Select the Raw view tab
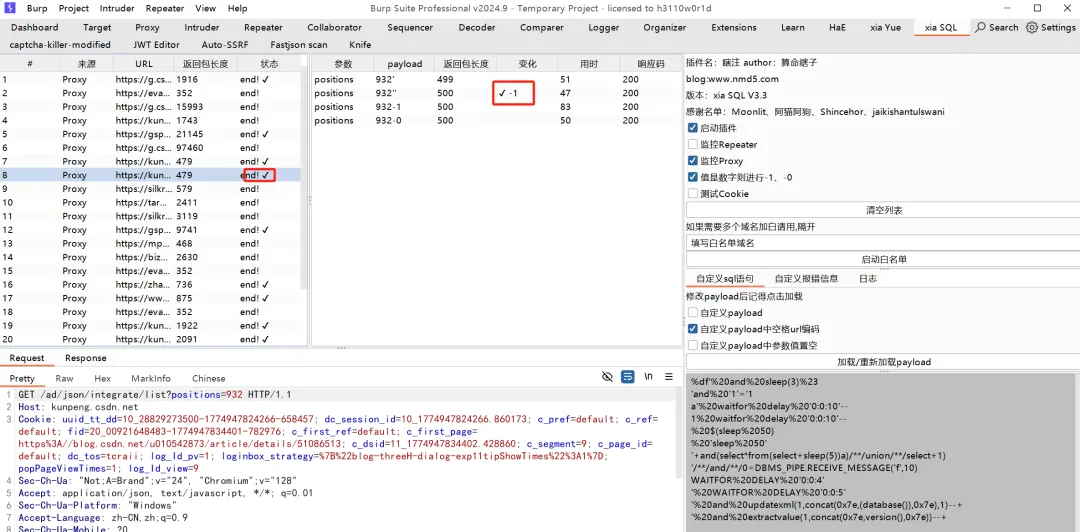 [64, 378]
